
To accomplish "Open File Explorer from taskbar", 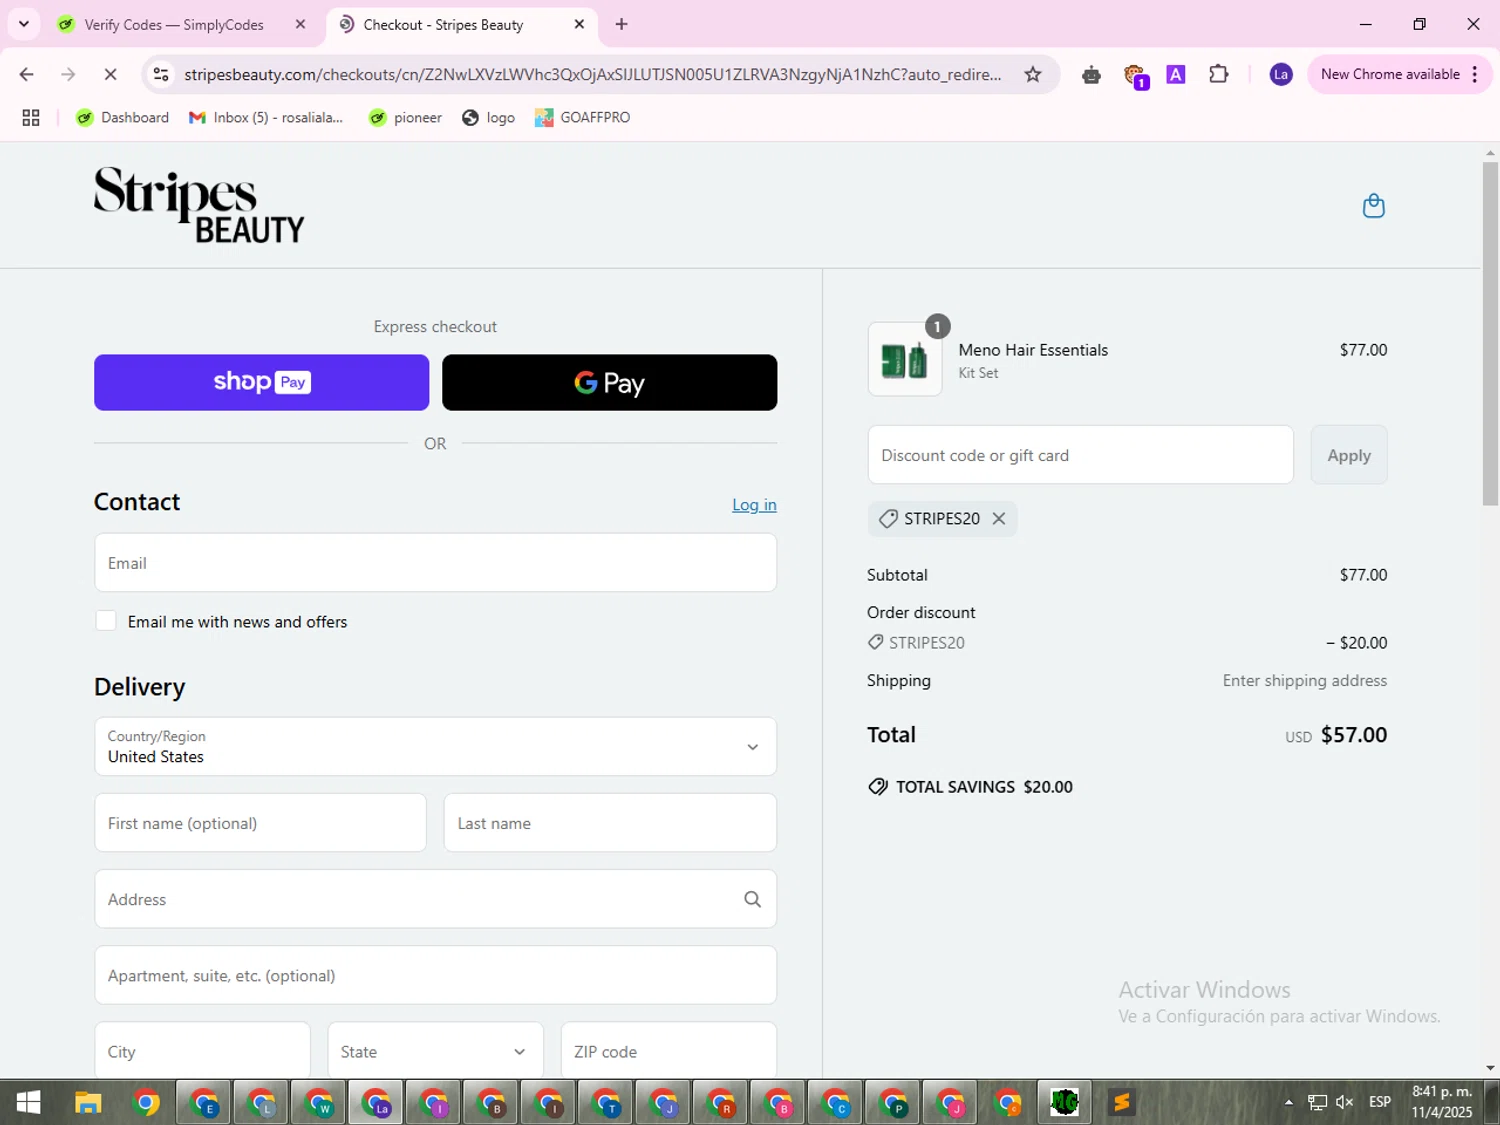I will tap(88, 1102).
